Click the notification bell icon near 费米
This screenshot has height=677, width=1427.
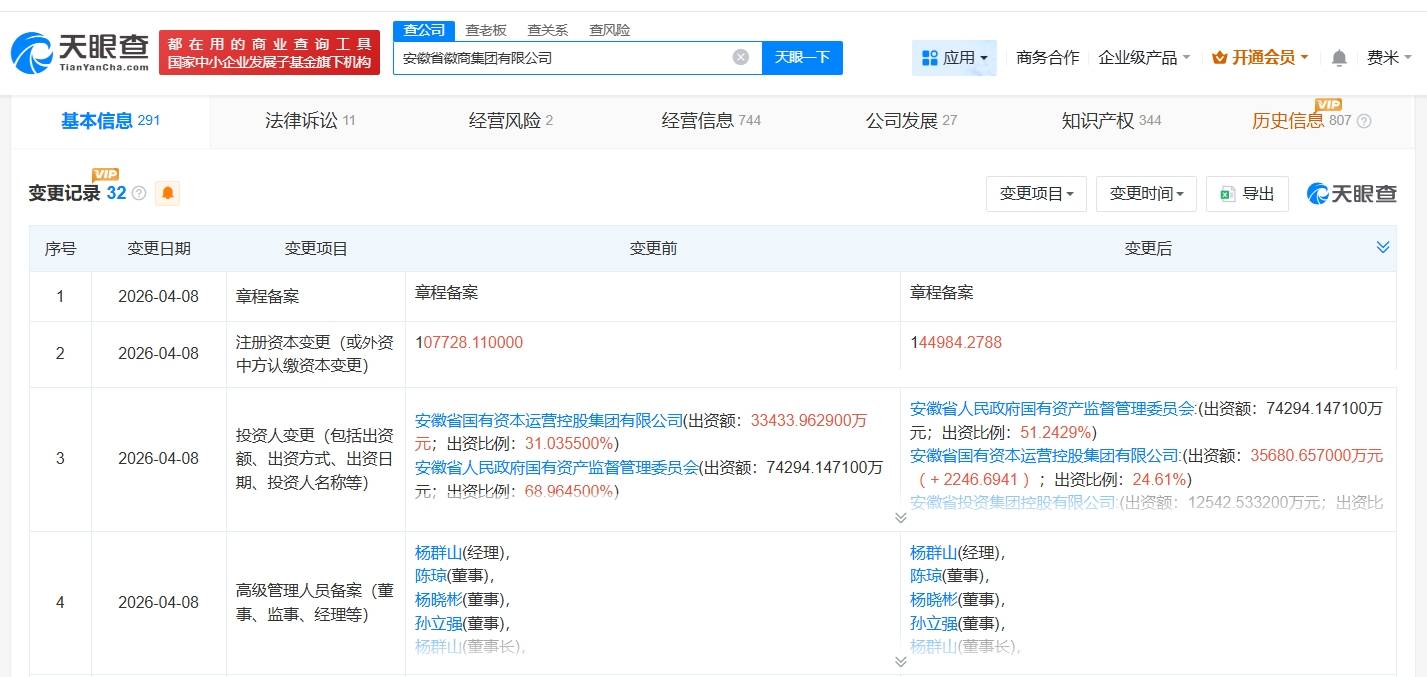click(x=1339, y=57)
